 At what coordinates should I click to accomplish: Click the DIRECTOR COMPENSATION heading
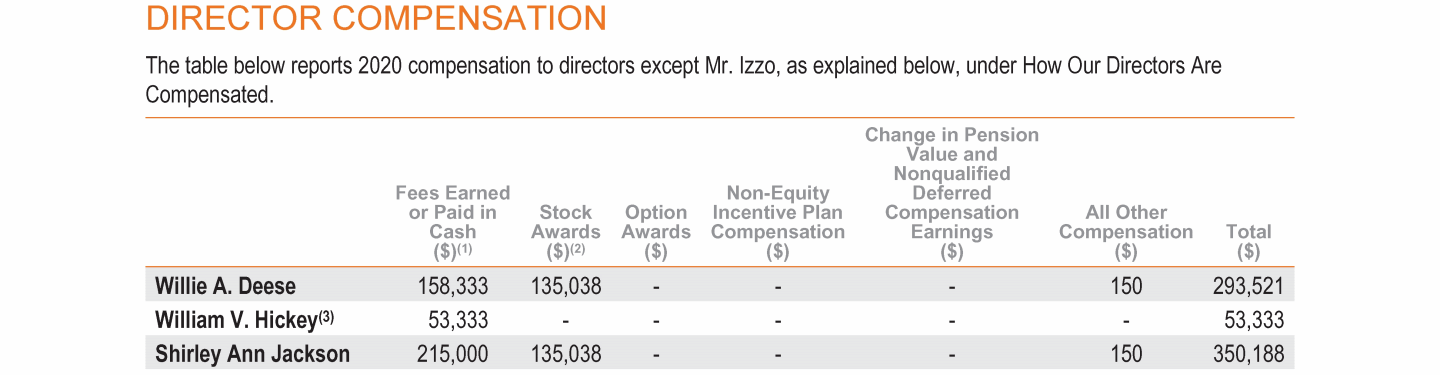tap(376, 18)
